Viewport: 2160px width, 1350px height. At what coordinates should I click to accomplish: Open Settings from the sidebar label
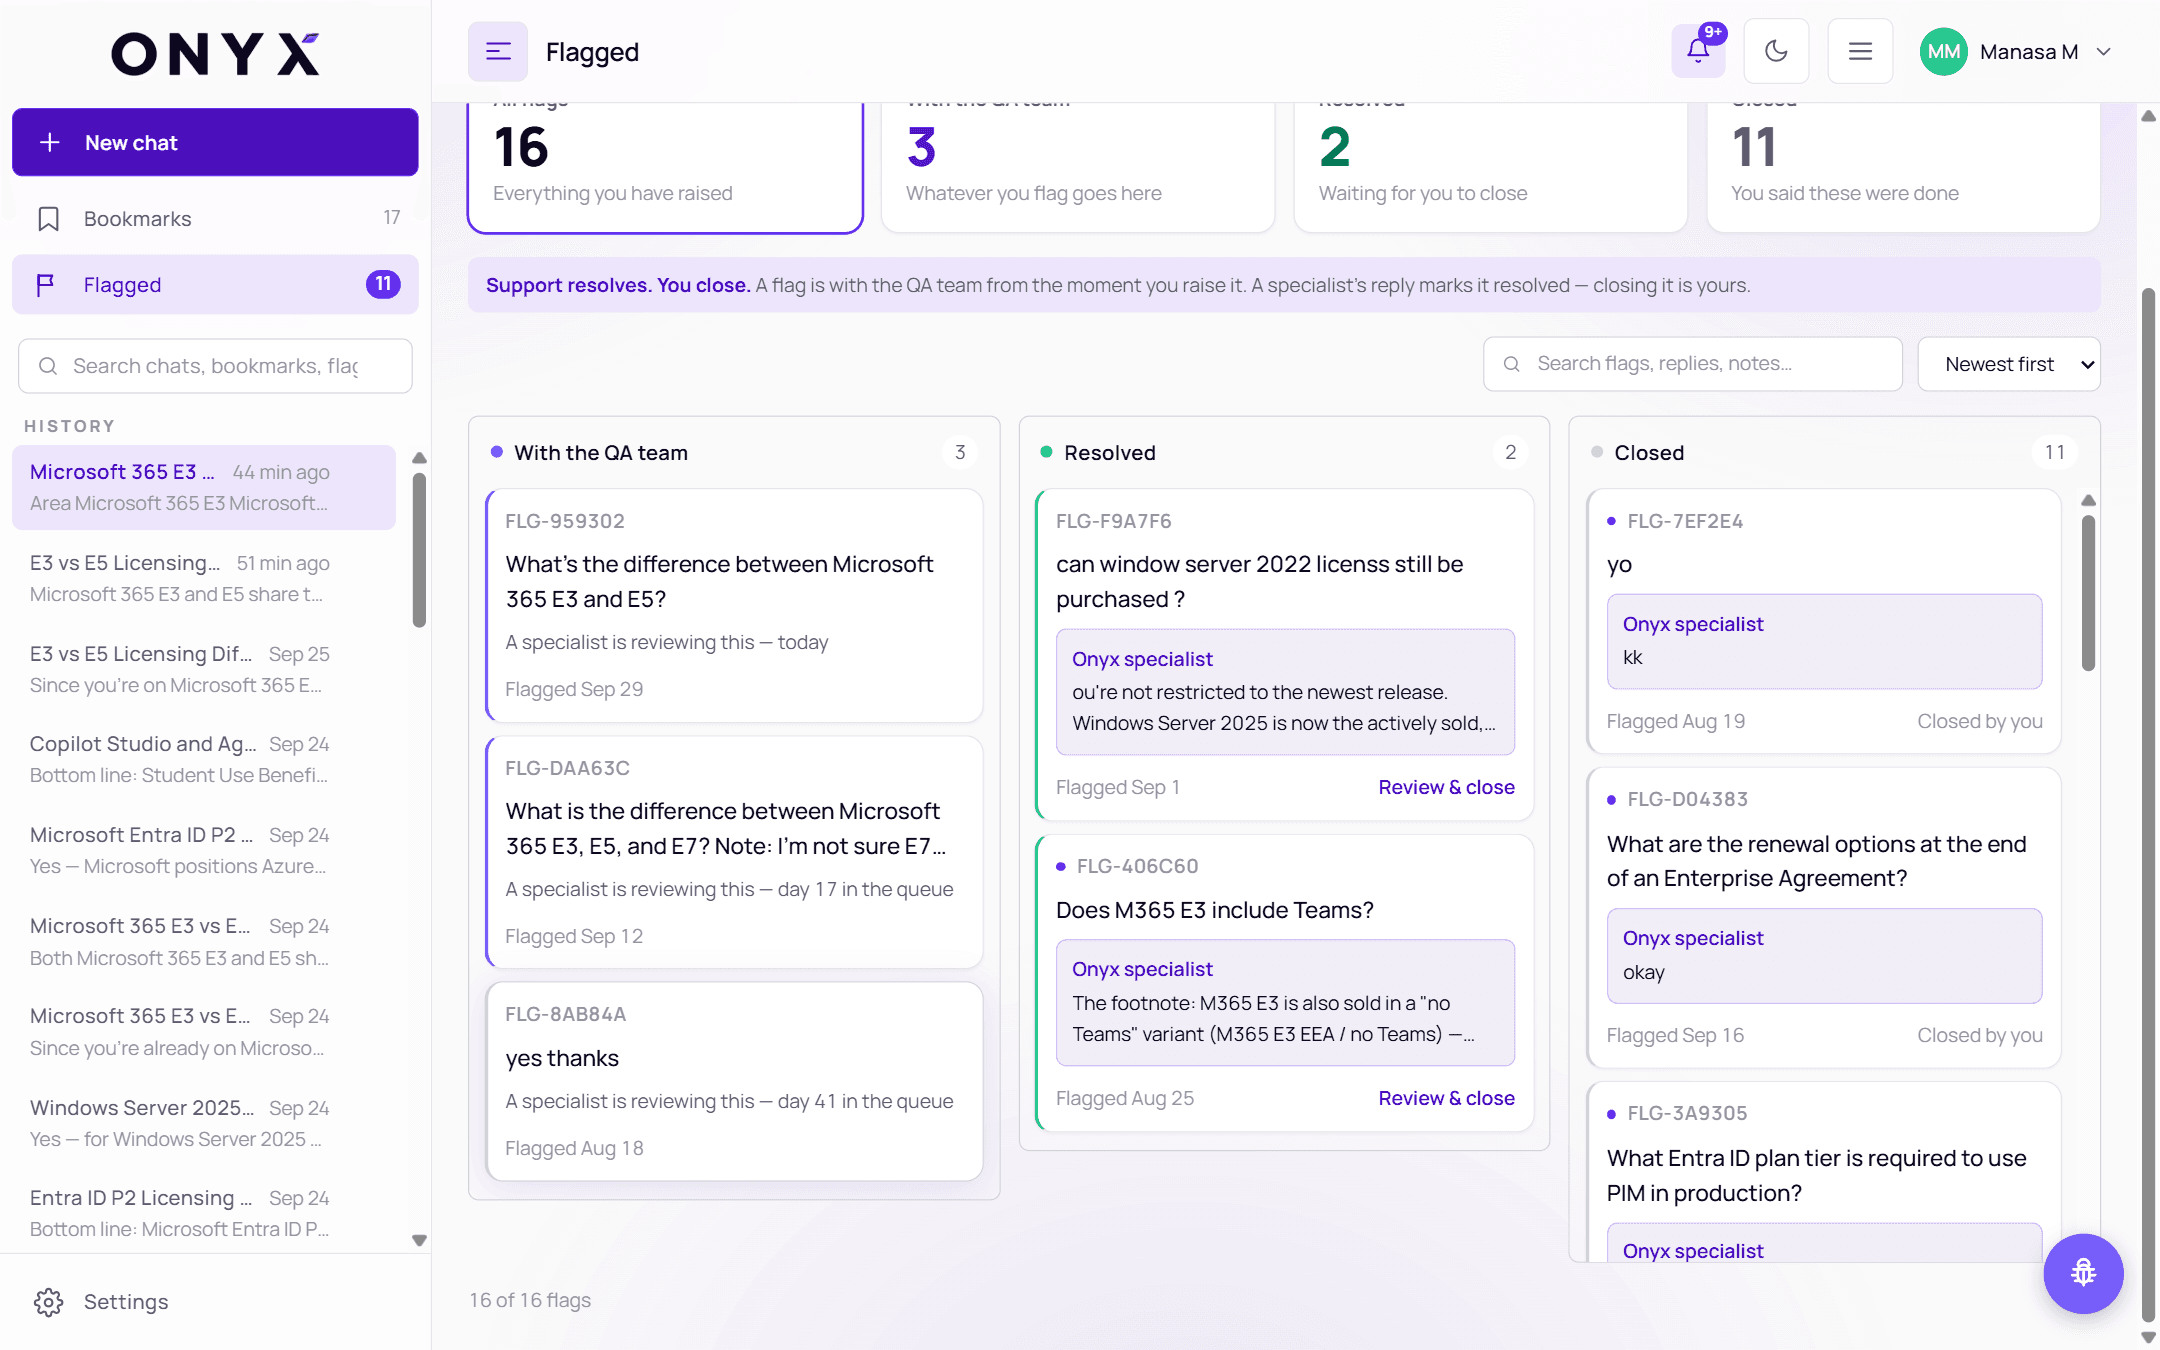pyautogui.click(x=126, y=1302)
